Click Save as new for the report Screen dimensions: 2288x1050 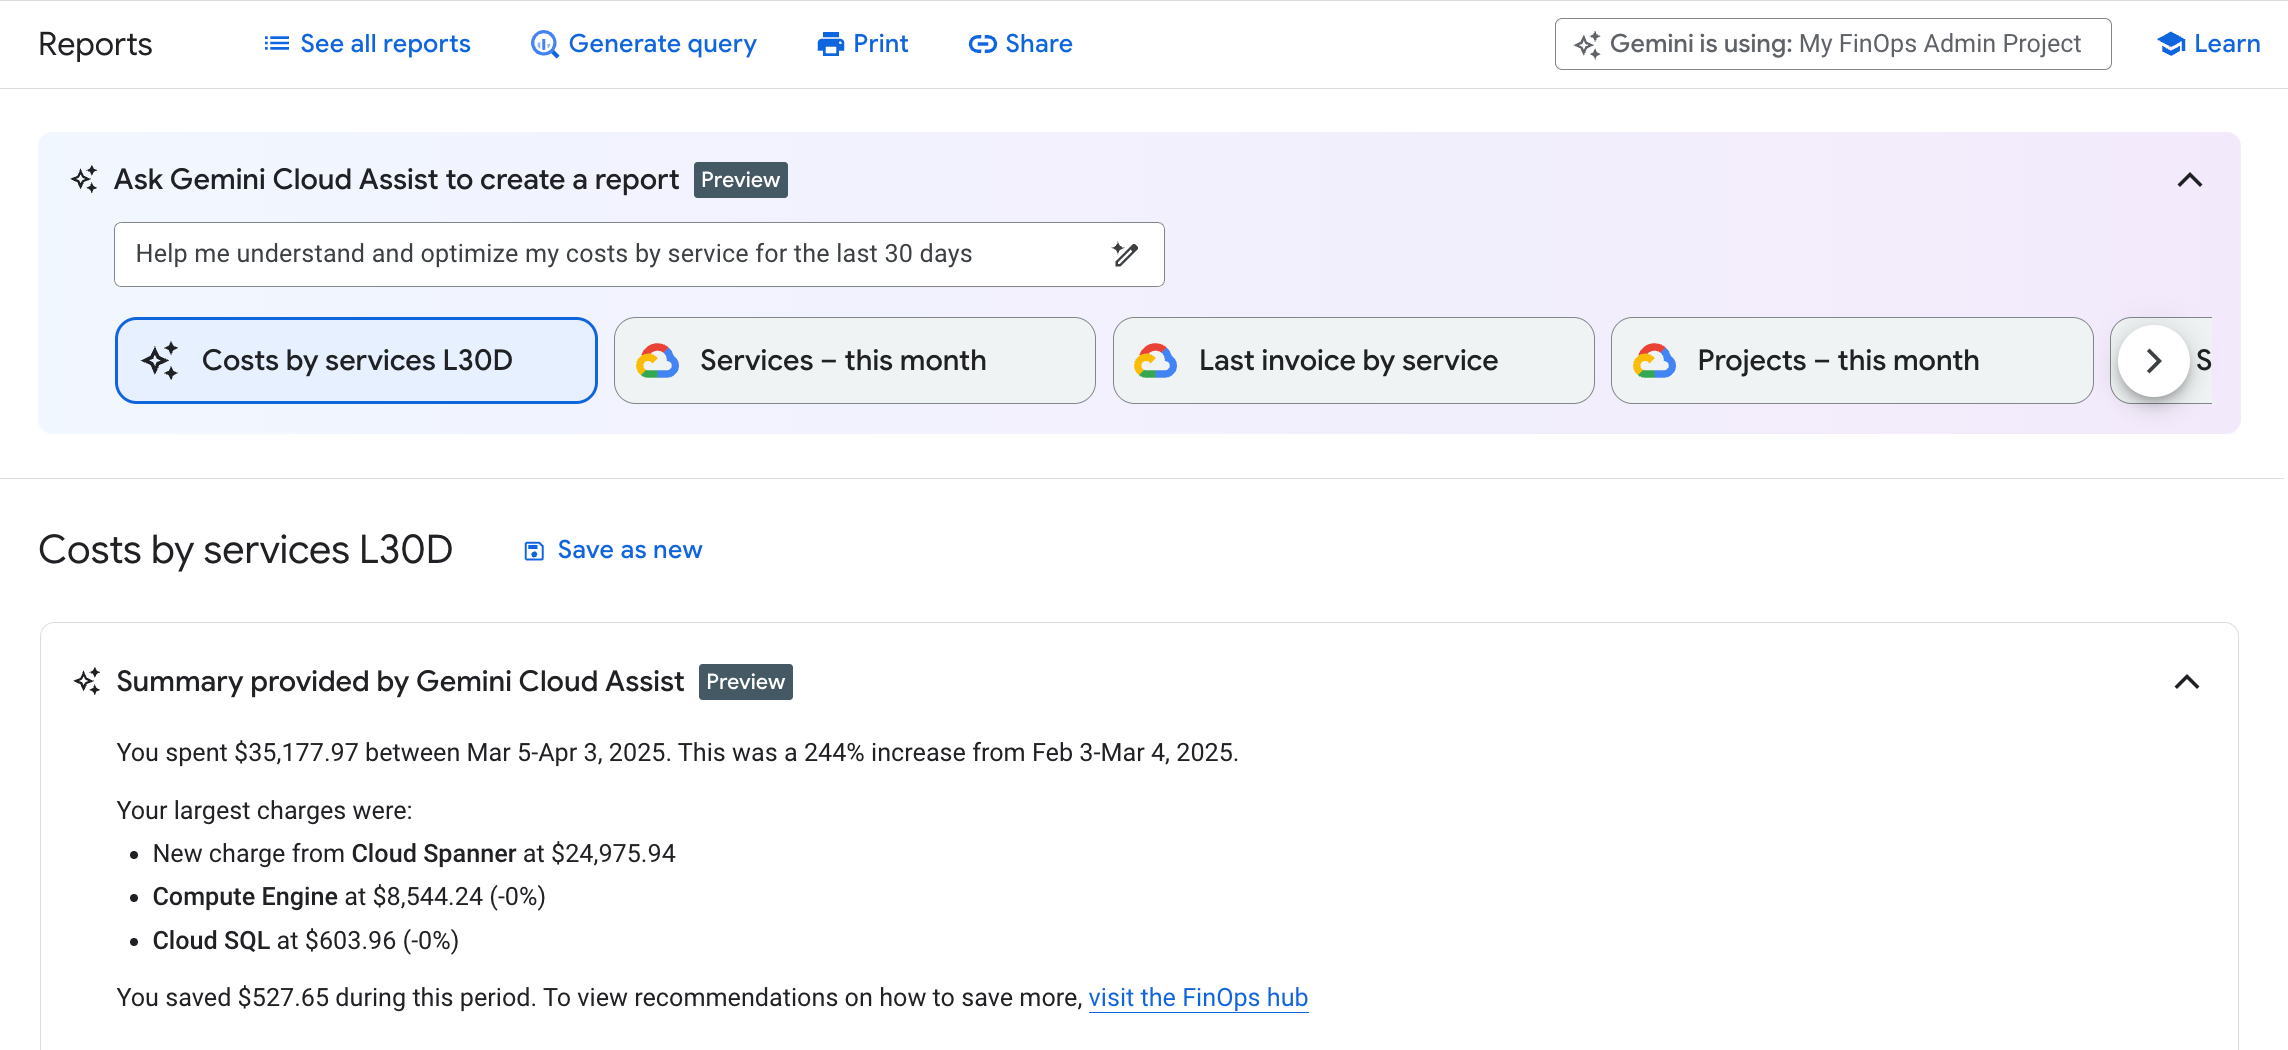(x=629, y=550)
